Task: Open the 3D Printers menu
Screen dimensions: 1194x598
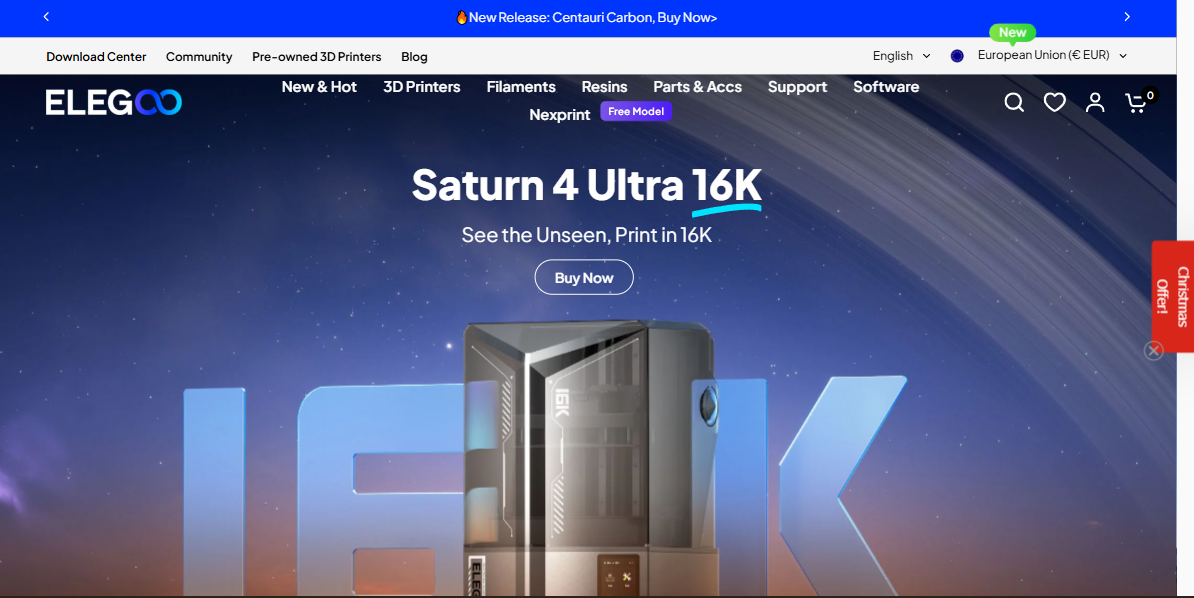Action: (421, 87)
